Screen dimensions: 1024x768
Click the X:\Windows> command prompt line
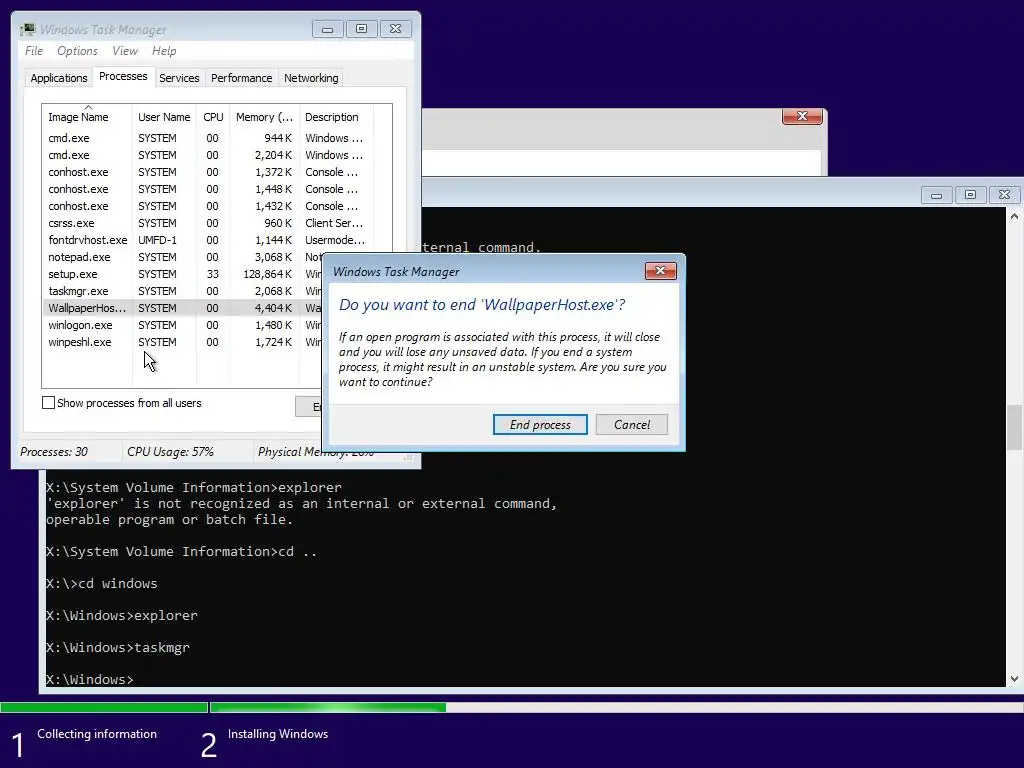(x=89, y=679)
